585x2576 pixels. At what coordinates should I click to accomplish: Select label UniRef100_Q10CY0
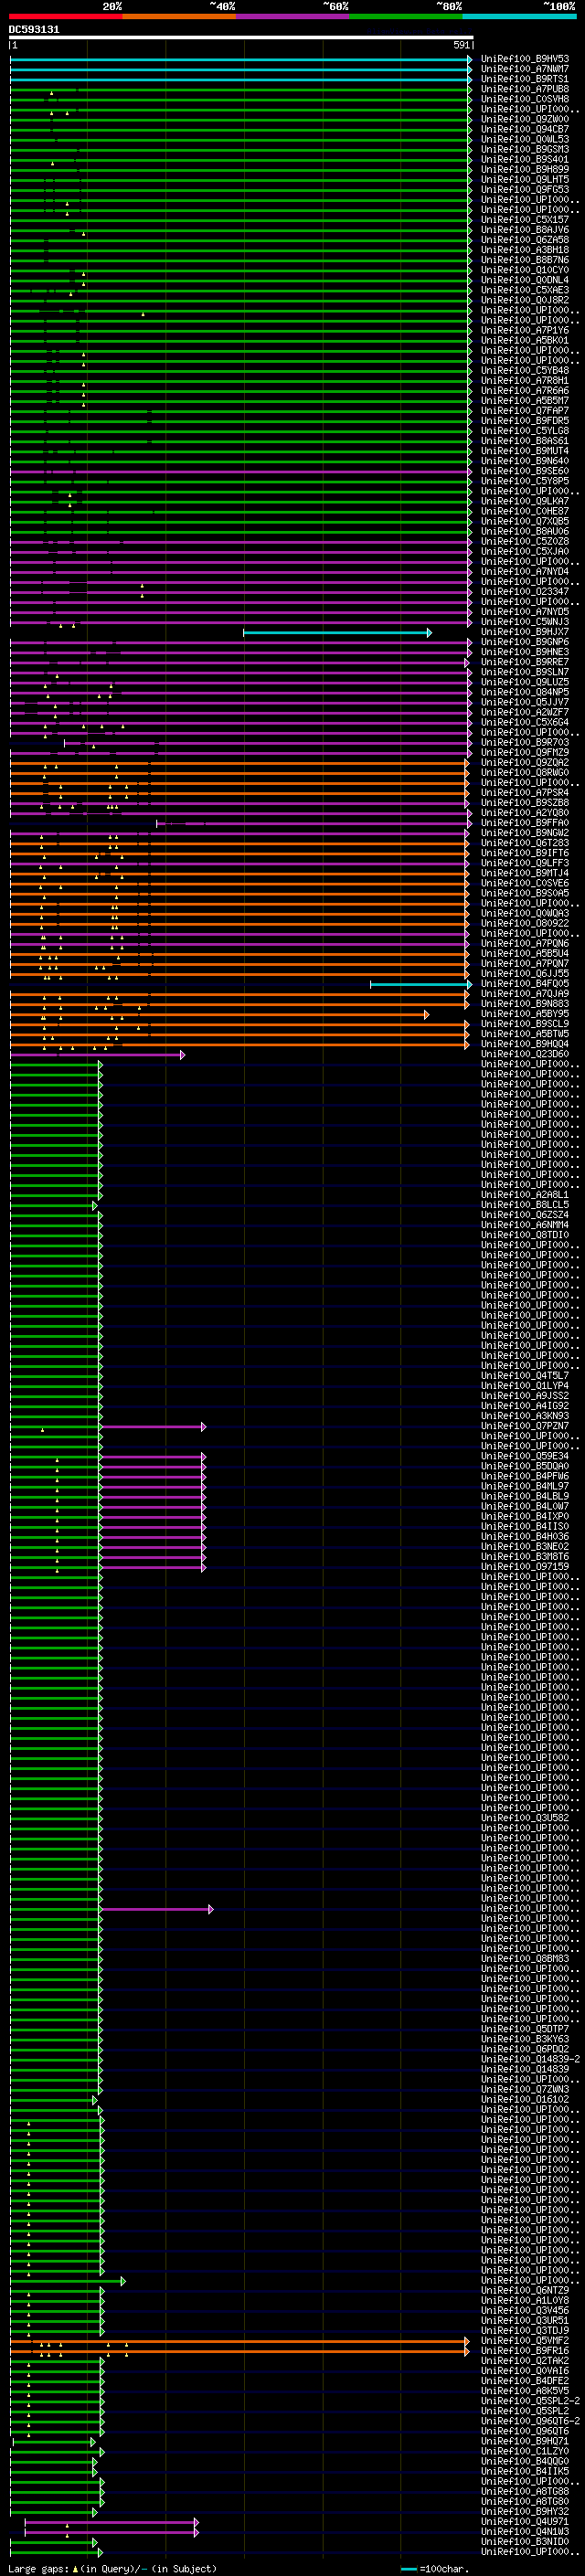[525, 270]
